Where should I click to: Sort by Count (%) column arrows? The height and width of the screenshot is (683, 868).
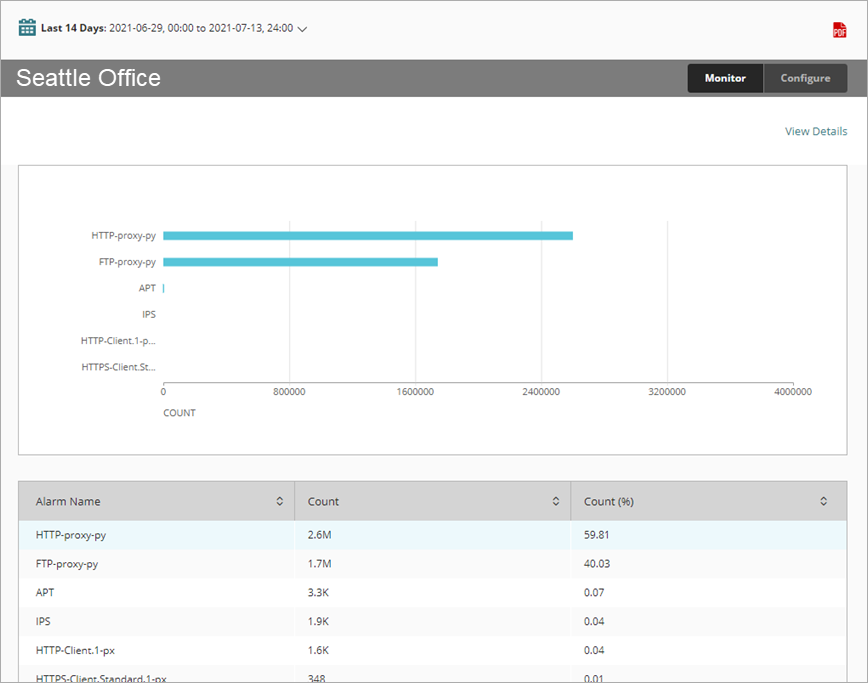coord(823,501)
